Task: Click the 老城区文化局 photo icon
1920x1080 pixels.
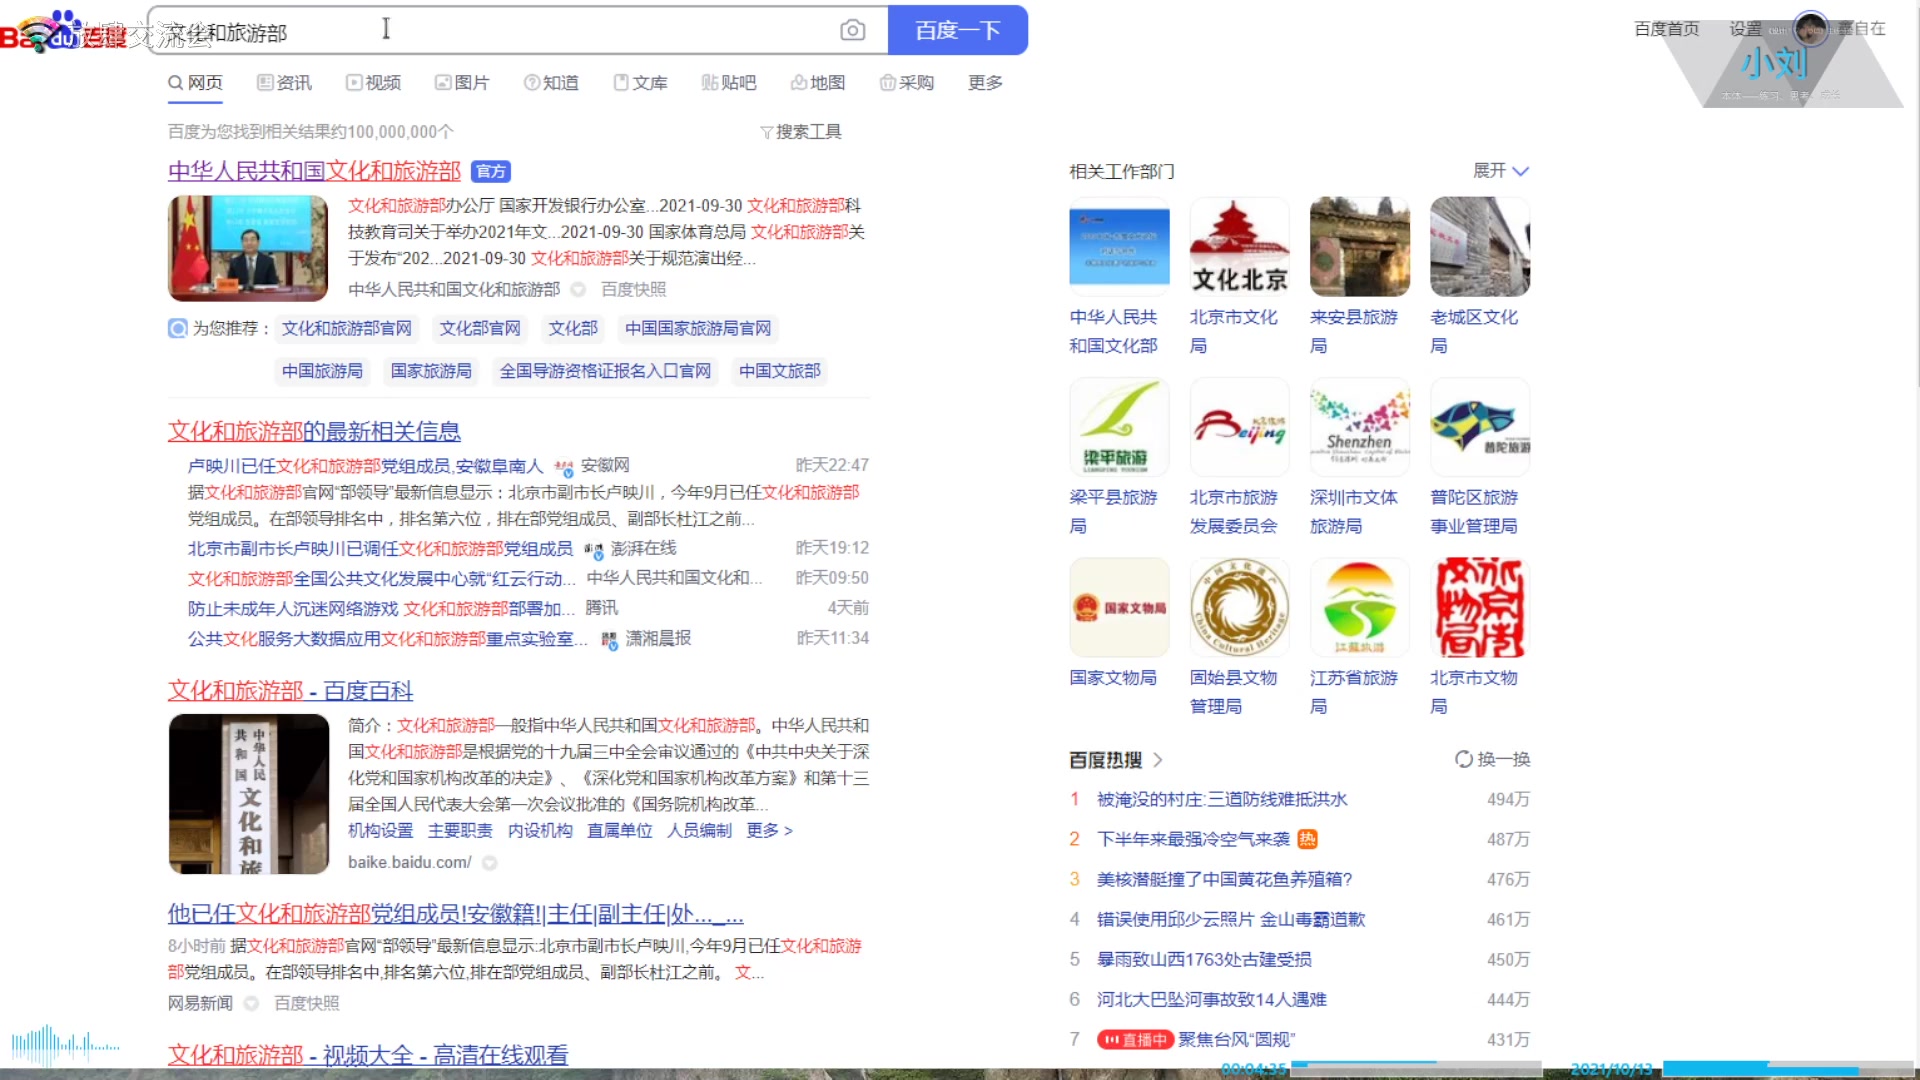Action: [1479, 246]
